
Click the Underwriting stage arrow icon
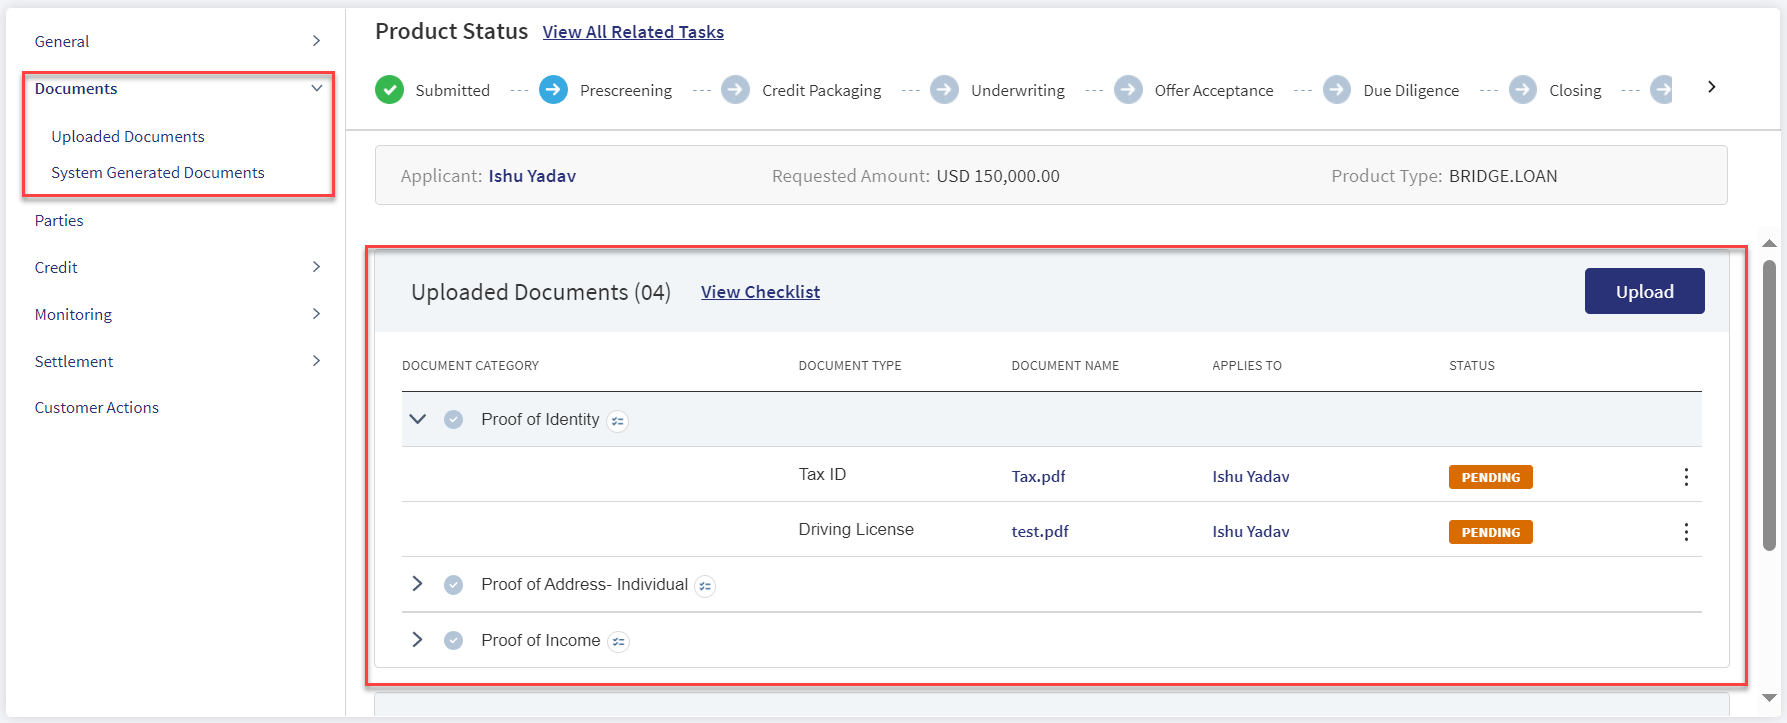pos(944,90)
